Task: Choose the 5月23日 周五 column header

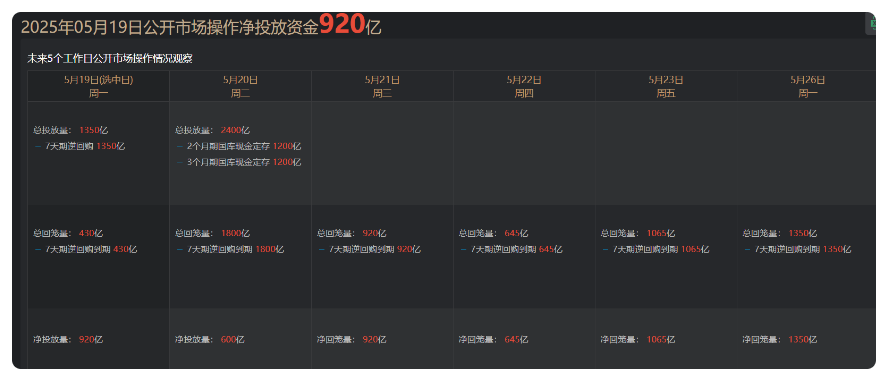Action: click(666, 86)
